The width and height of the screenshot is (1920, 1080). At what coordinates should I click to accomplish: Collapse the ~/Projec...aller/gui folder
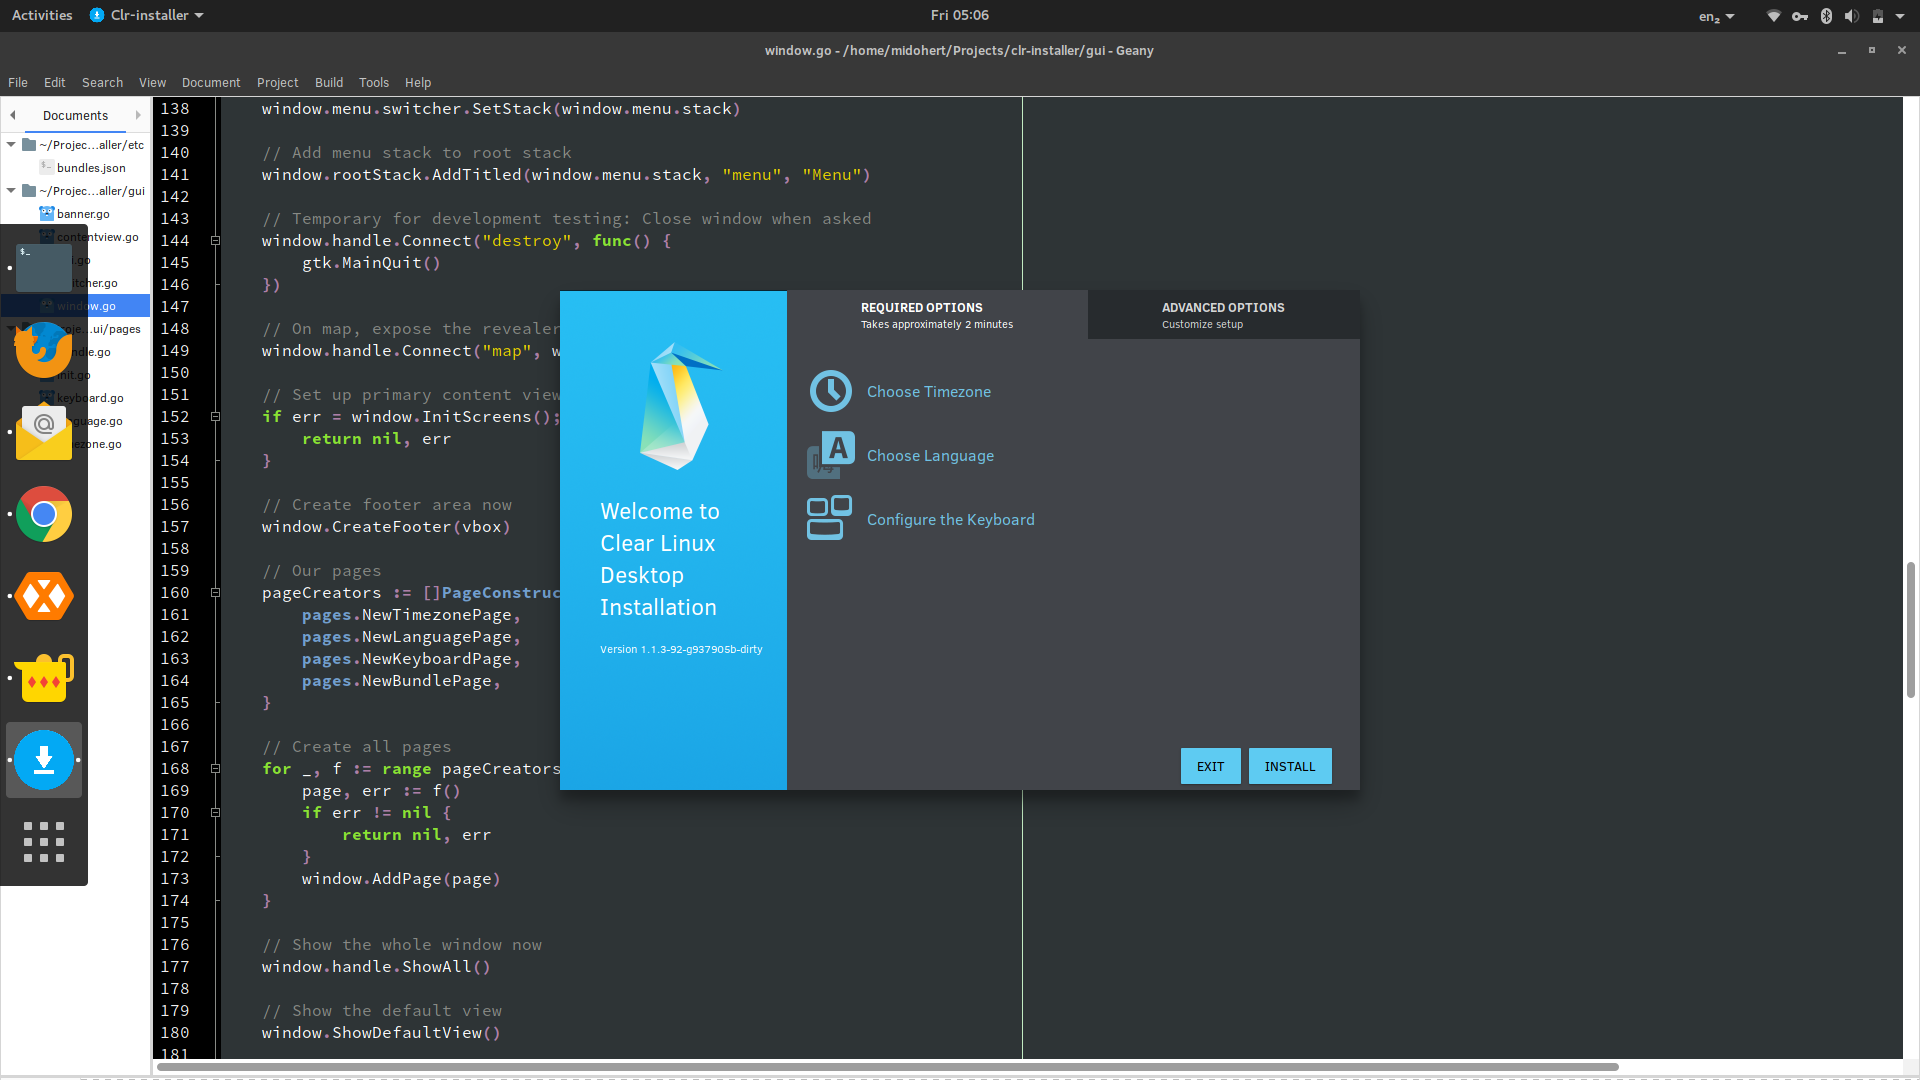11,190
